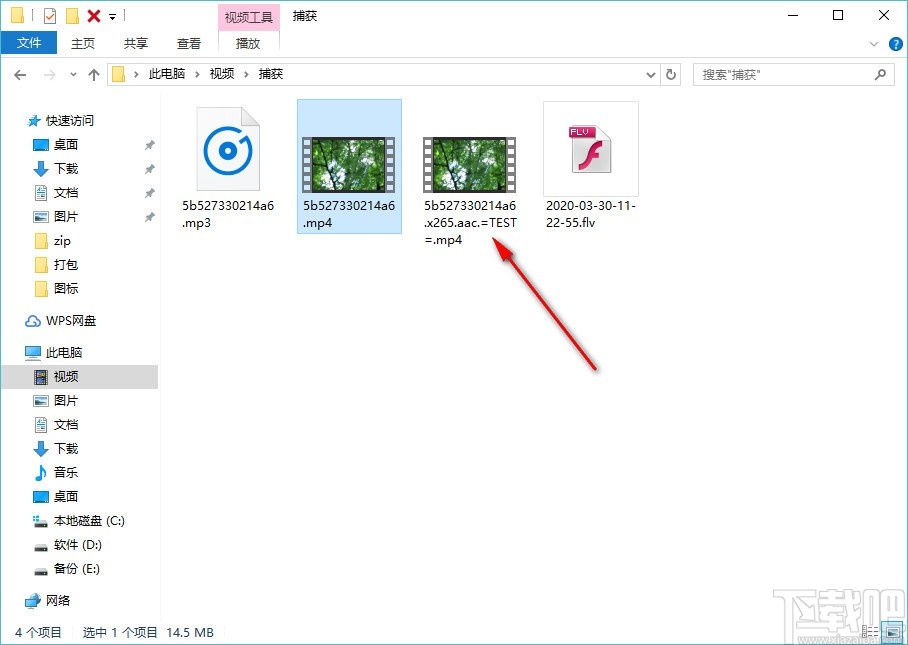The image size is (908, 645).
Task: Open the 文件 menu
Action: (x=29, y=43)
